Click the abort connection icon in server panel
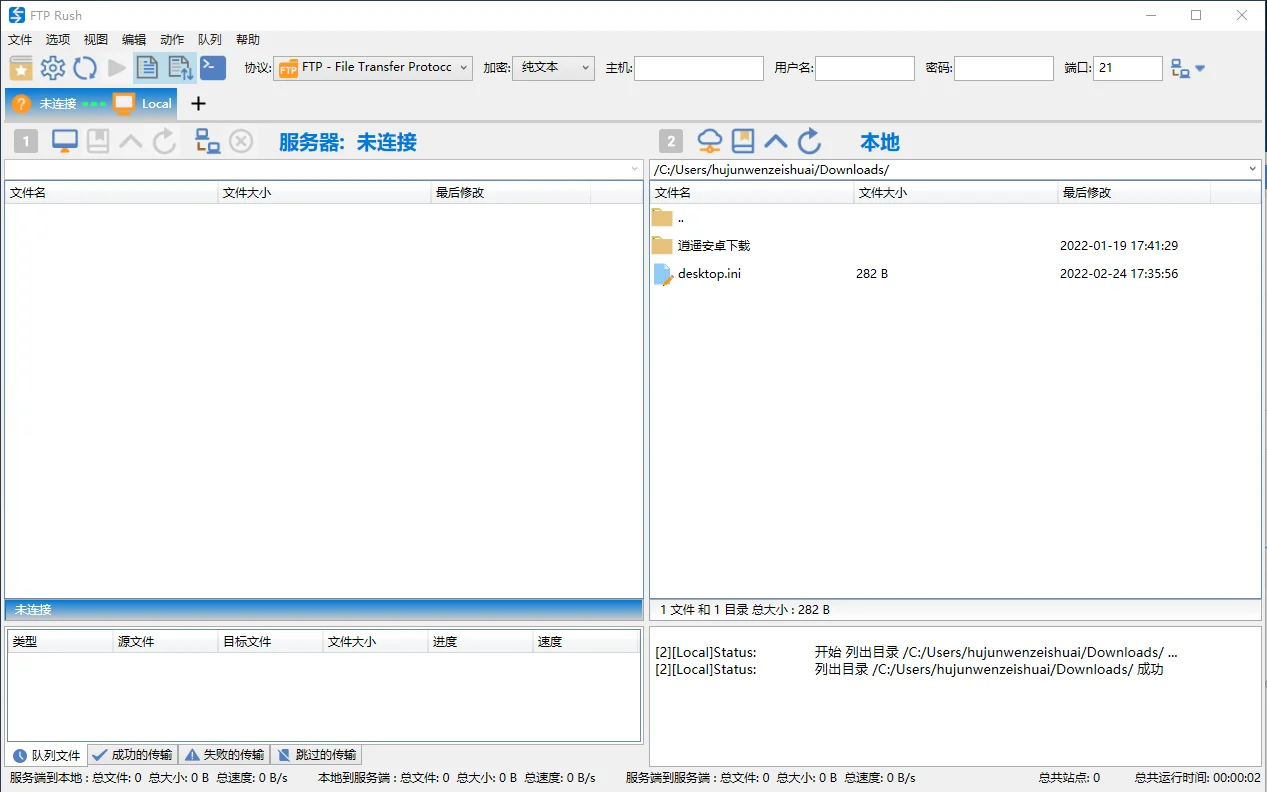Viewport: 1267px width, 792px height. point(241,141)
